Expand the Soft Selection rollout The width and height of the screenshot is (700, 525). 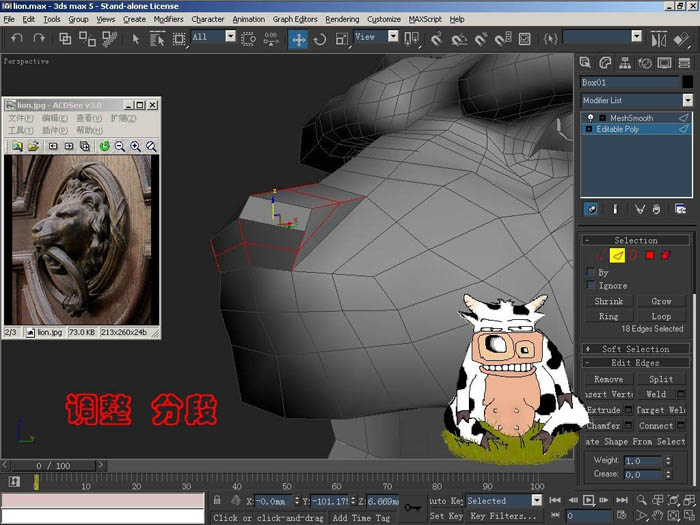(x=635, y=349)
